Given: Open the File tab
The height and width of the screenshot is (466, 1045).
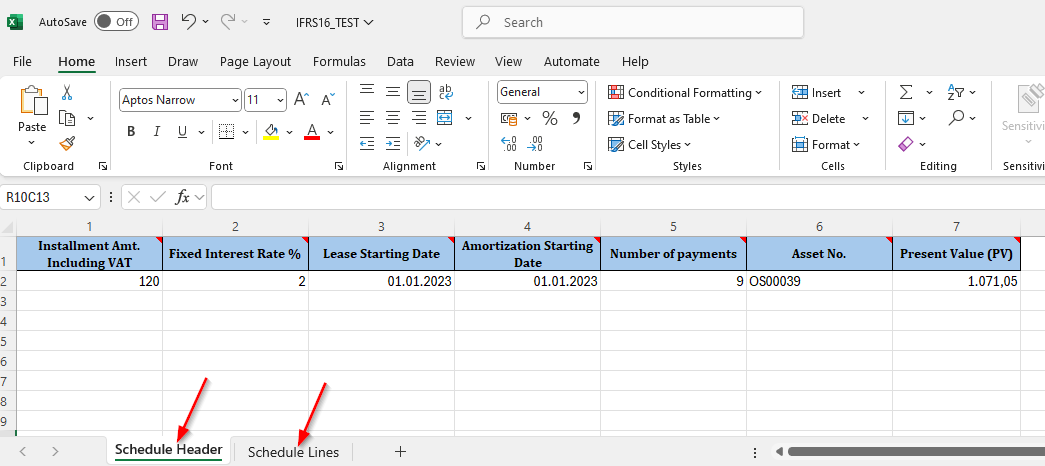Looking at the screenshot, I should pyautogui.click(x=22, y=61).
